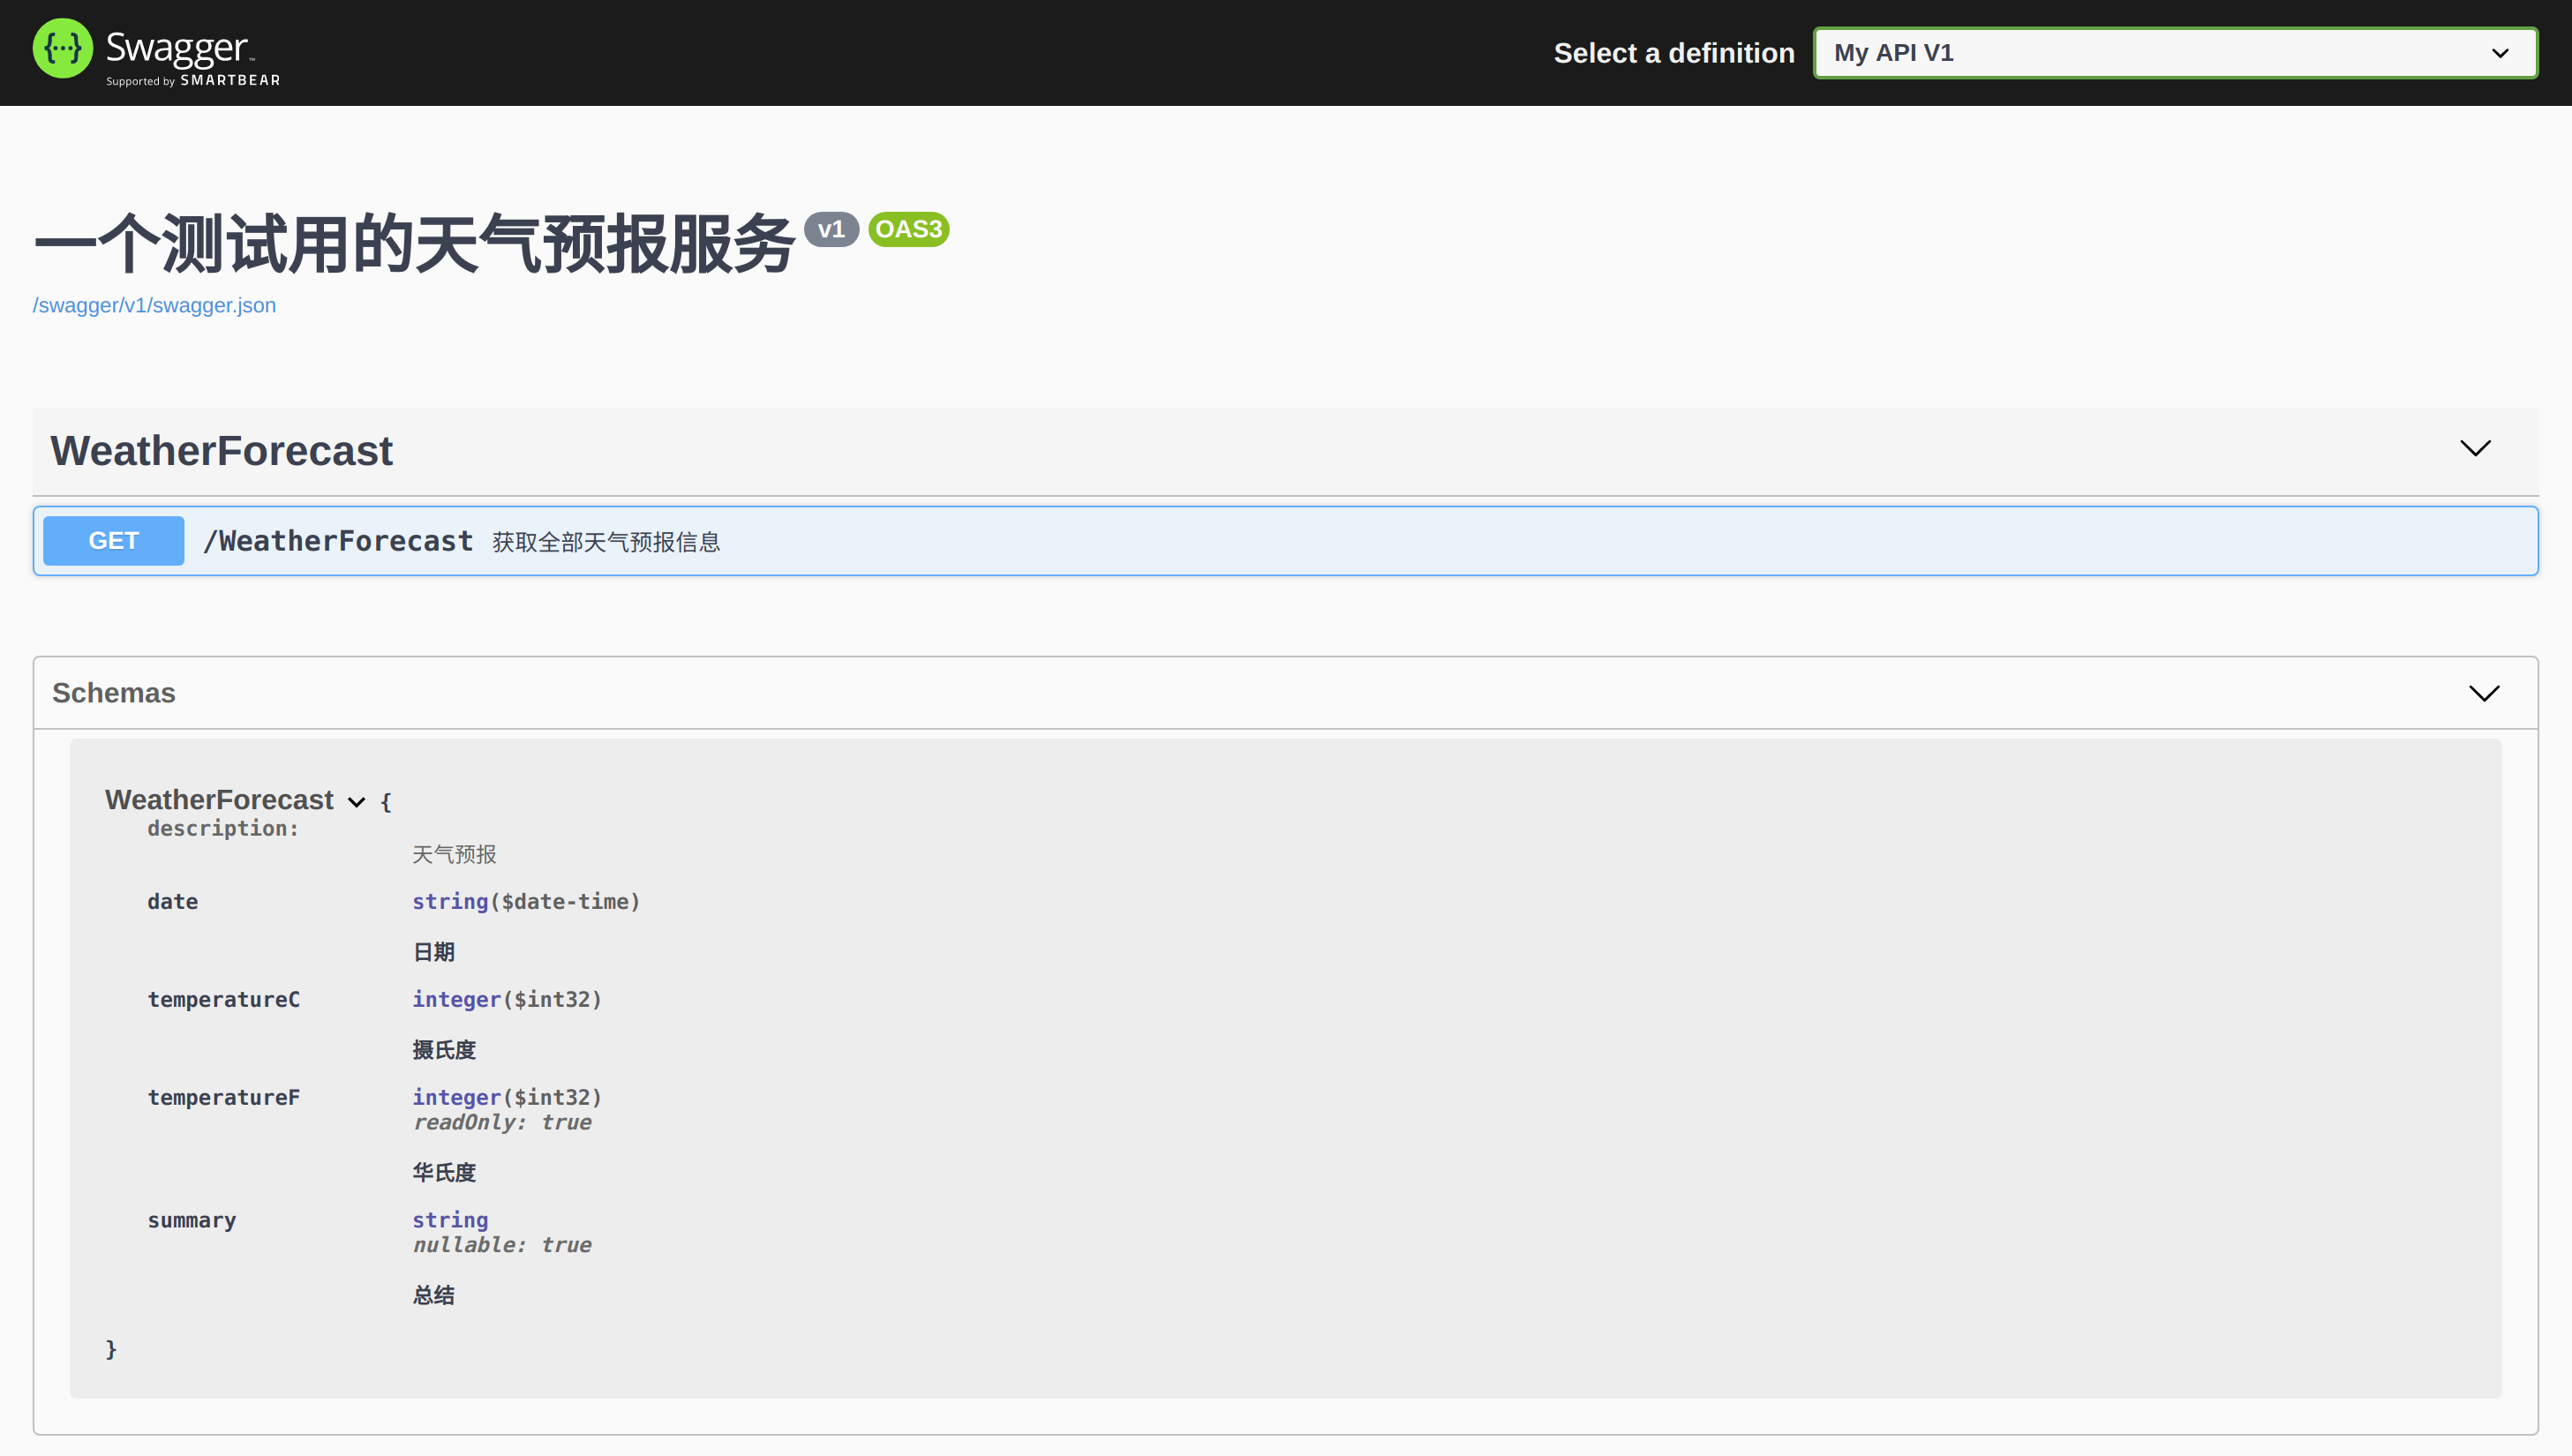Collapse the WeatherForecast schema model arrow
This screenshot has height=1456, width=2572.
(356, 802)
